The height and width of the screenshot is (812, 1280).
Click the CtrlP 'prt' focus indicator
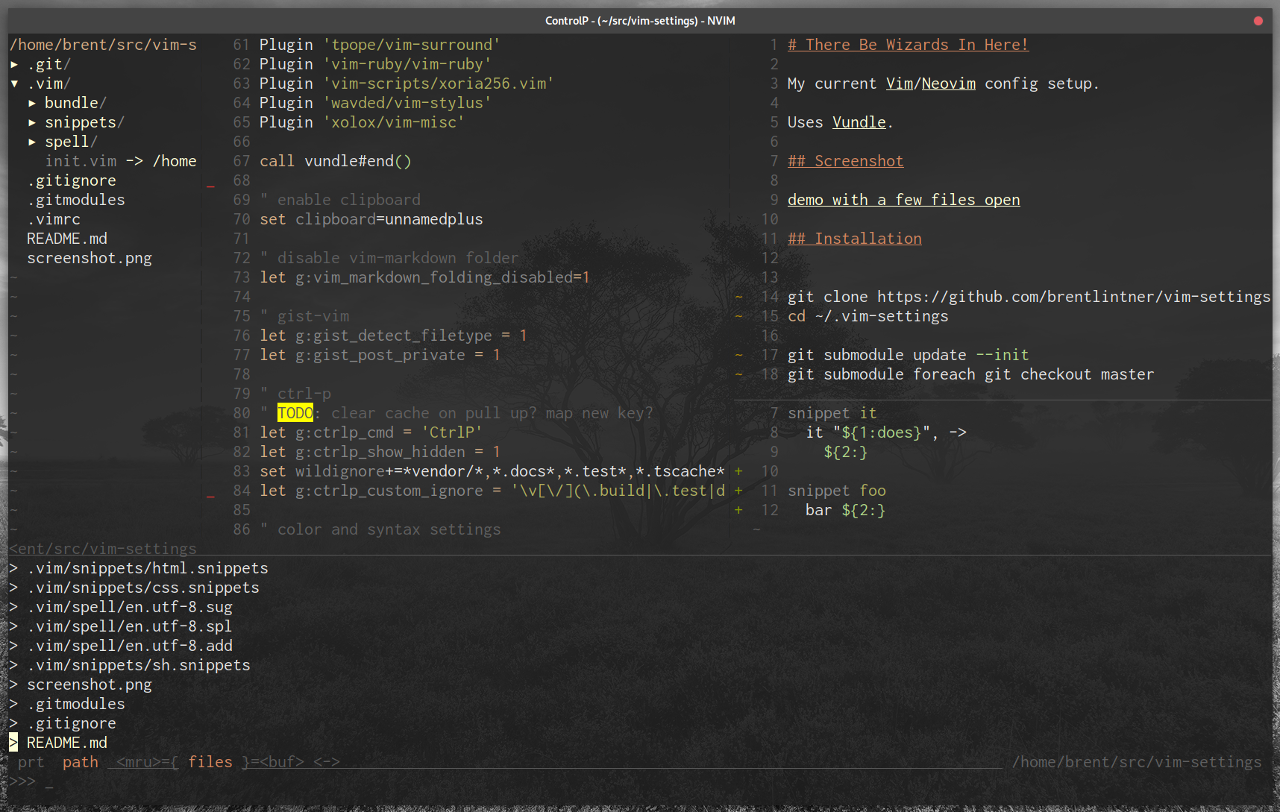click(x=31, y=762)
